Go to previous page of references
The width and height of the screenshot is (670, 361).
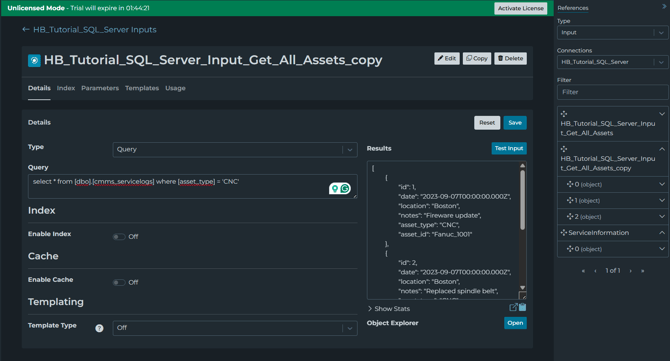point(595,271)
